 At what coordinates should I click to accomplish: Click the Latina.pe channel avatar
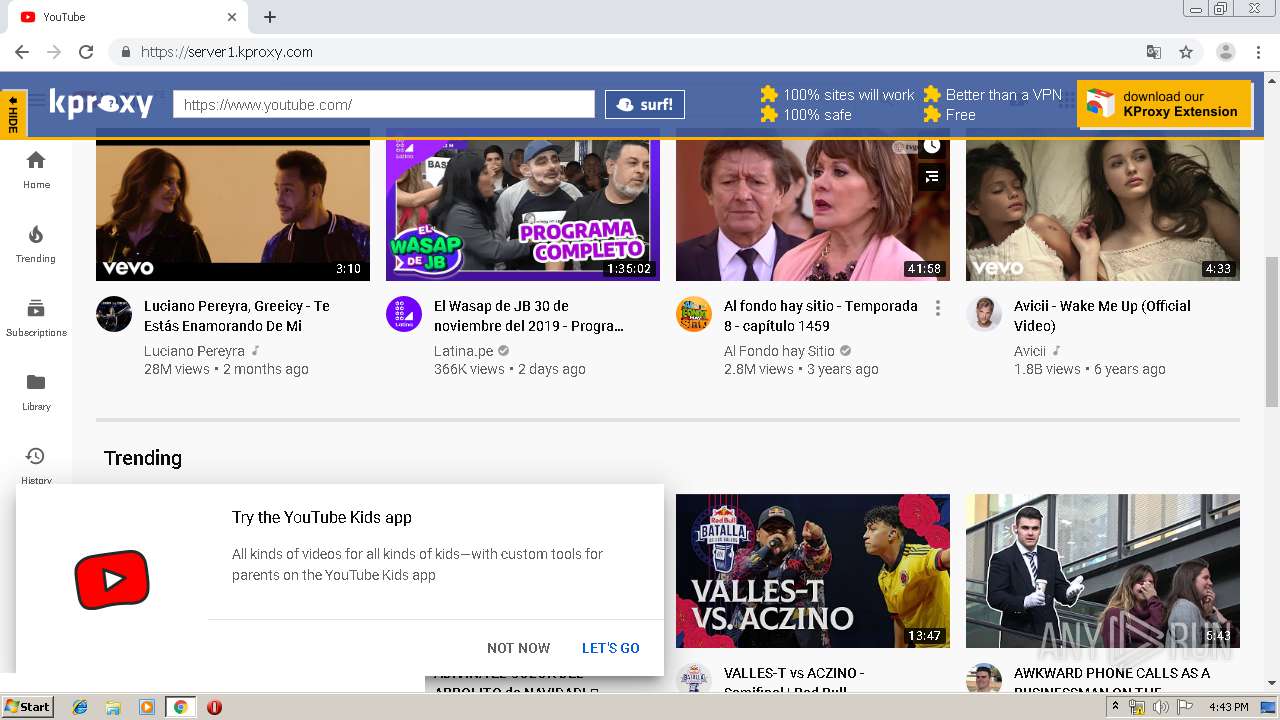(x=404, y=314)
